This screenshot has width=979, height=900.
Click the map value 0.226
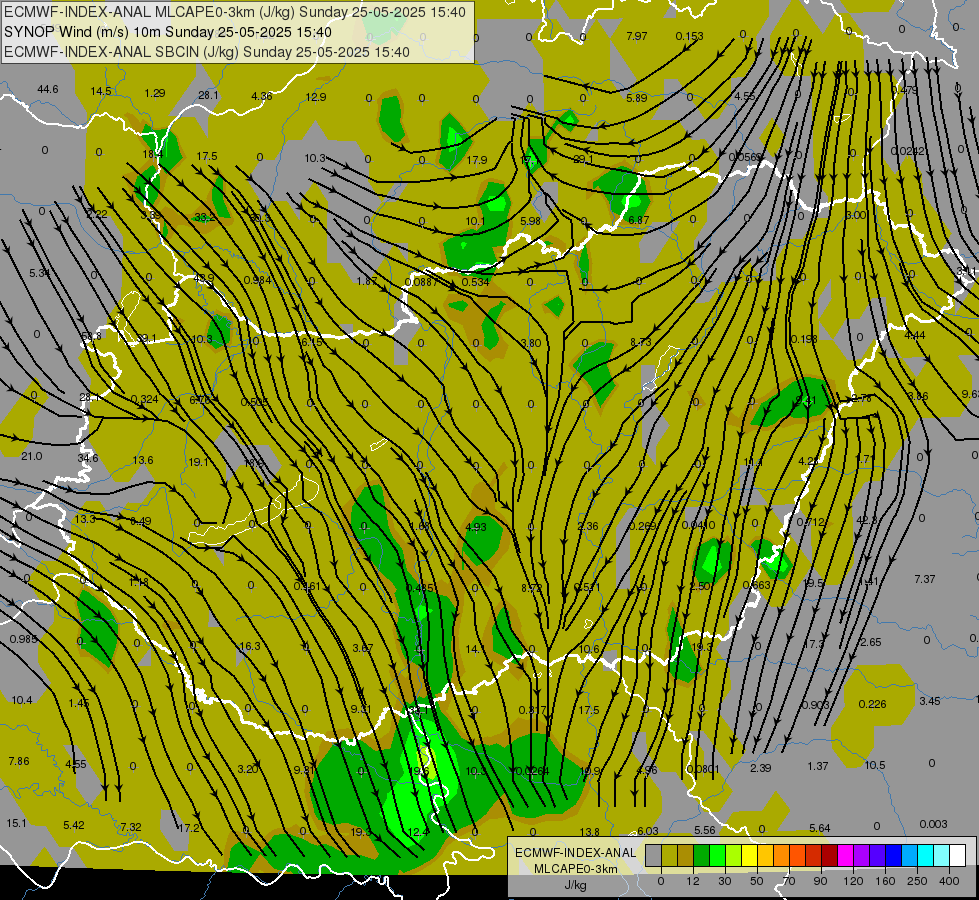(872, 705)
